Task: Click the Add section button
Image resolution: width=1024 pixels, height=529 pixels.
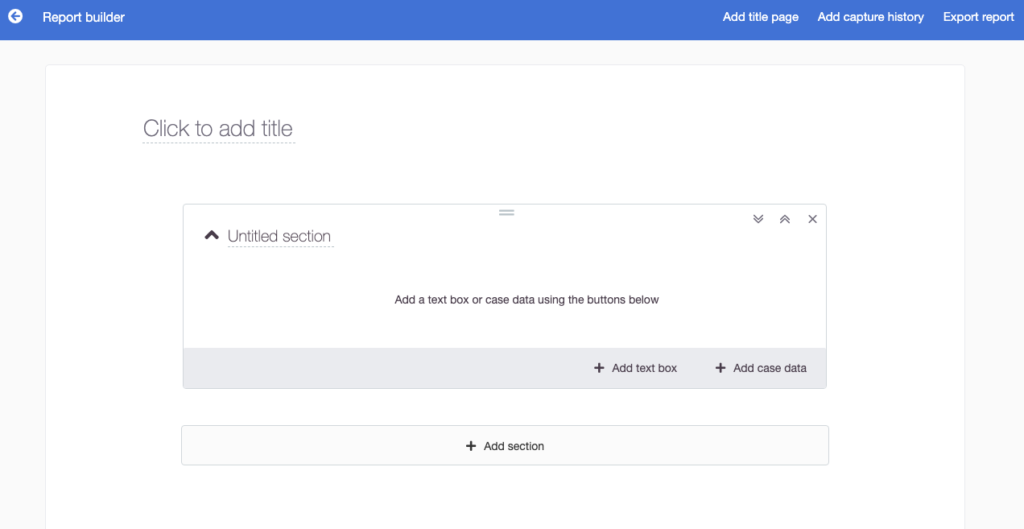Action: click(513, 446)
